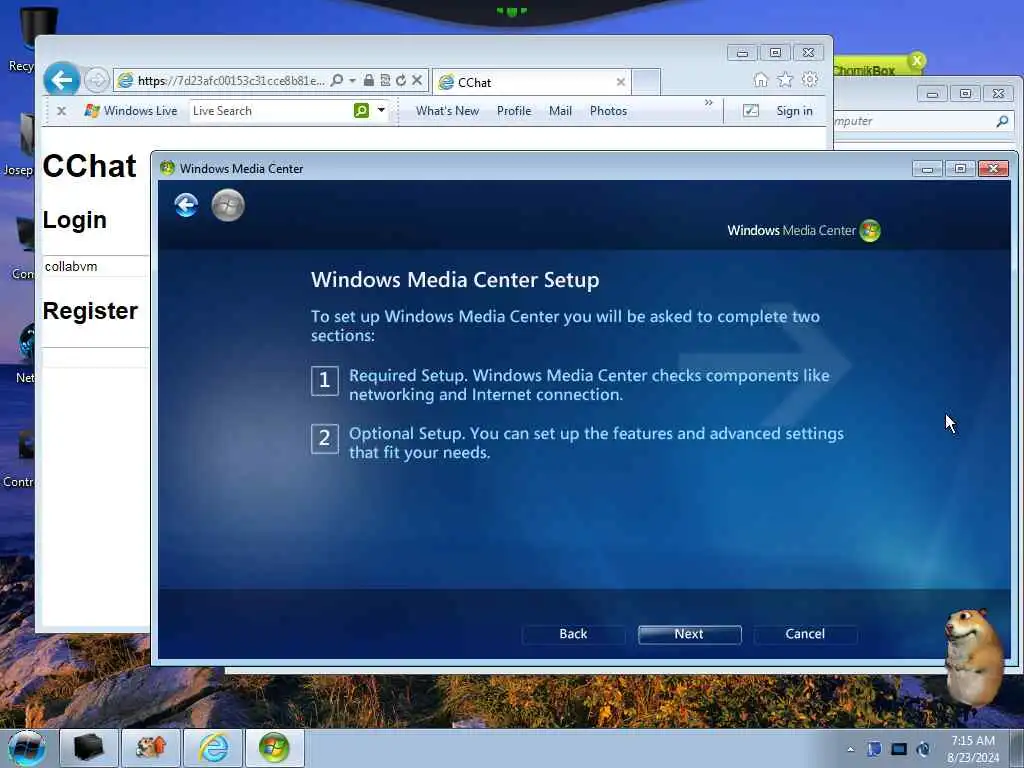Open Mail in Windows Live toolbar
This screenshot has width=1024, height=768.
pos(560,111)
